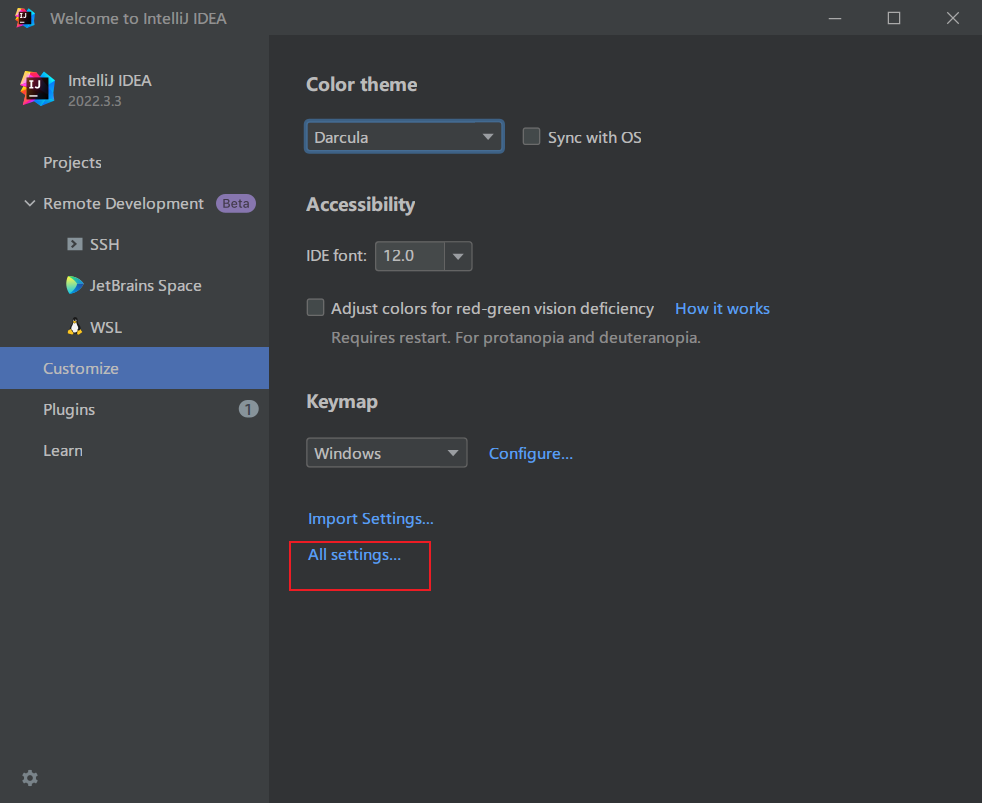Image resolution: width=982 pixels, height=803 pixels.
Task: Select the Customize tab
Action: click(135, 368)
